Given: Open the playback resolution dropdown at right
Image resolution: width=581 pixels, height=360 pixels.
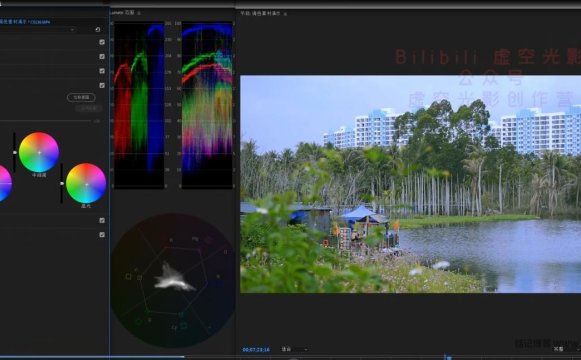Looking at the screenshot, I should (567, 349).
